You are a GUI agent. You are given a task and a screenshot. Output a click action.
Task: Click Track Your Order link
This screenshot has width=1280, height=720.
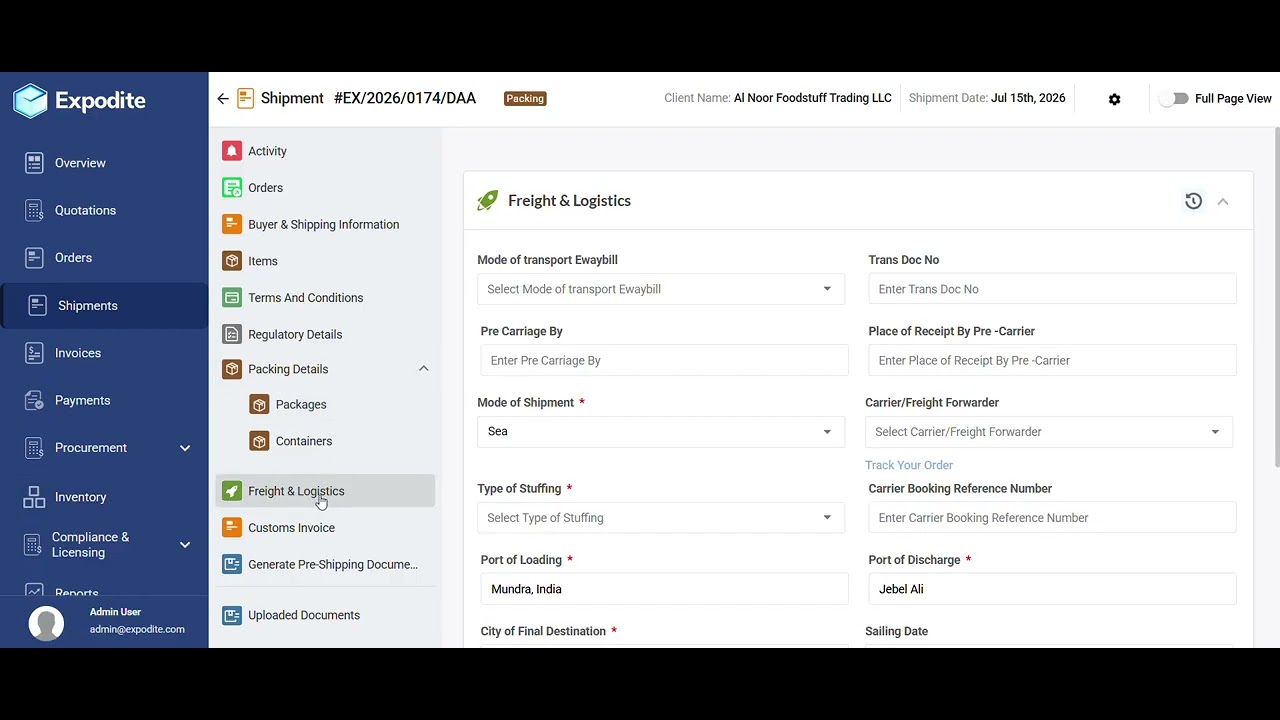click(x=909, y=465)
